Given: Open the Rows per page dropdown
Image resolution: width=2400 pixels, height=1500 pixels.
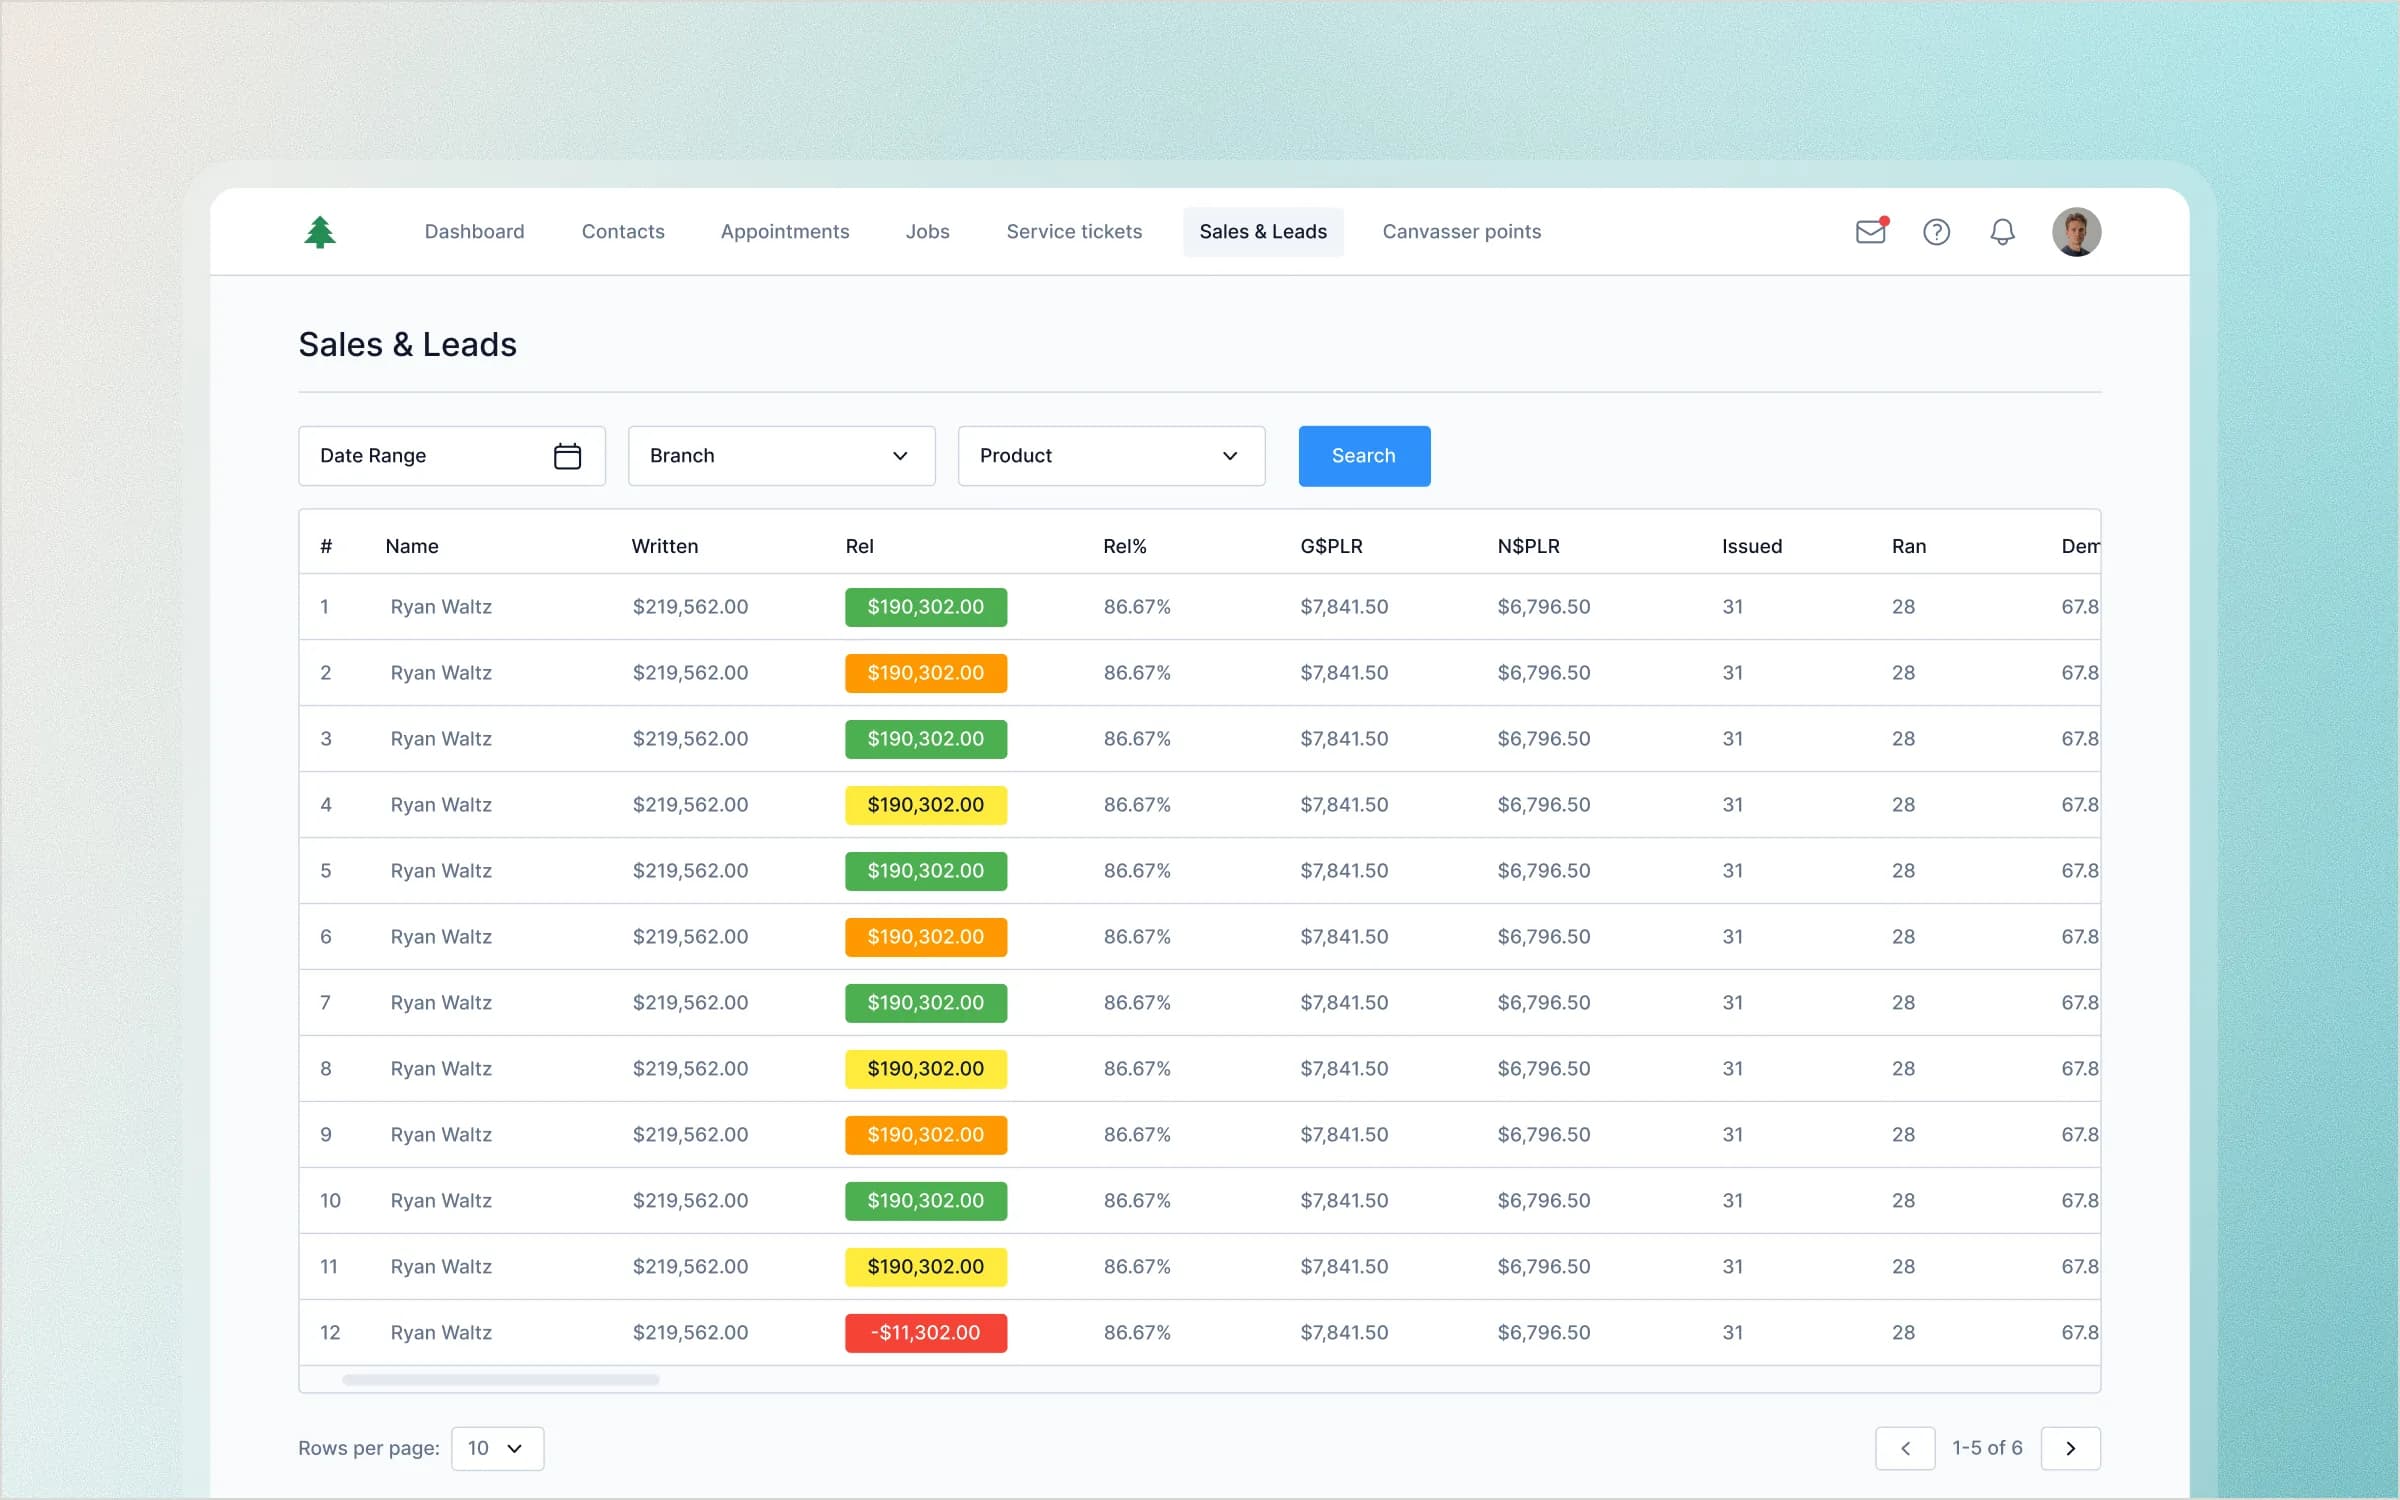Looking at the screenshot, I should pyautogui.click(x=497, y=1448).
